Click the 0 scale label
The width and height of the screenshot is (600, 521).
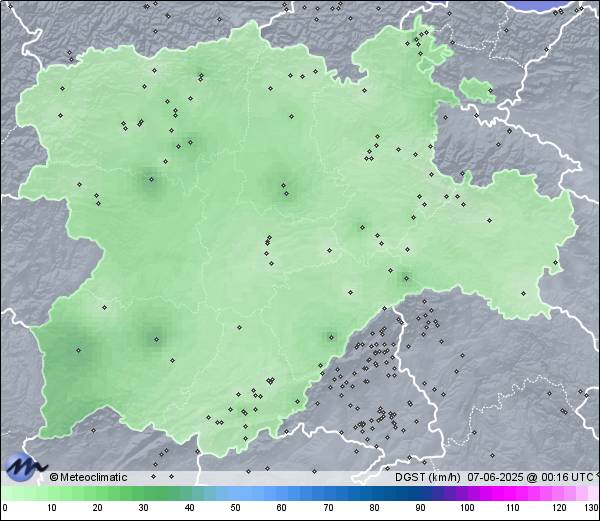[5, 508]
